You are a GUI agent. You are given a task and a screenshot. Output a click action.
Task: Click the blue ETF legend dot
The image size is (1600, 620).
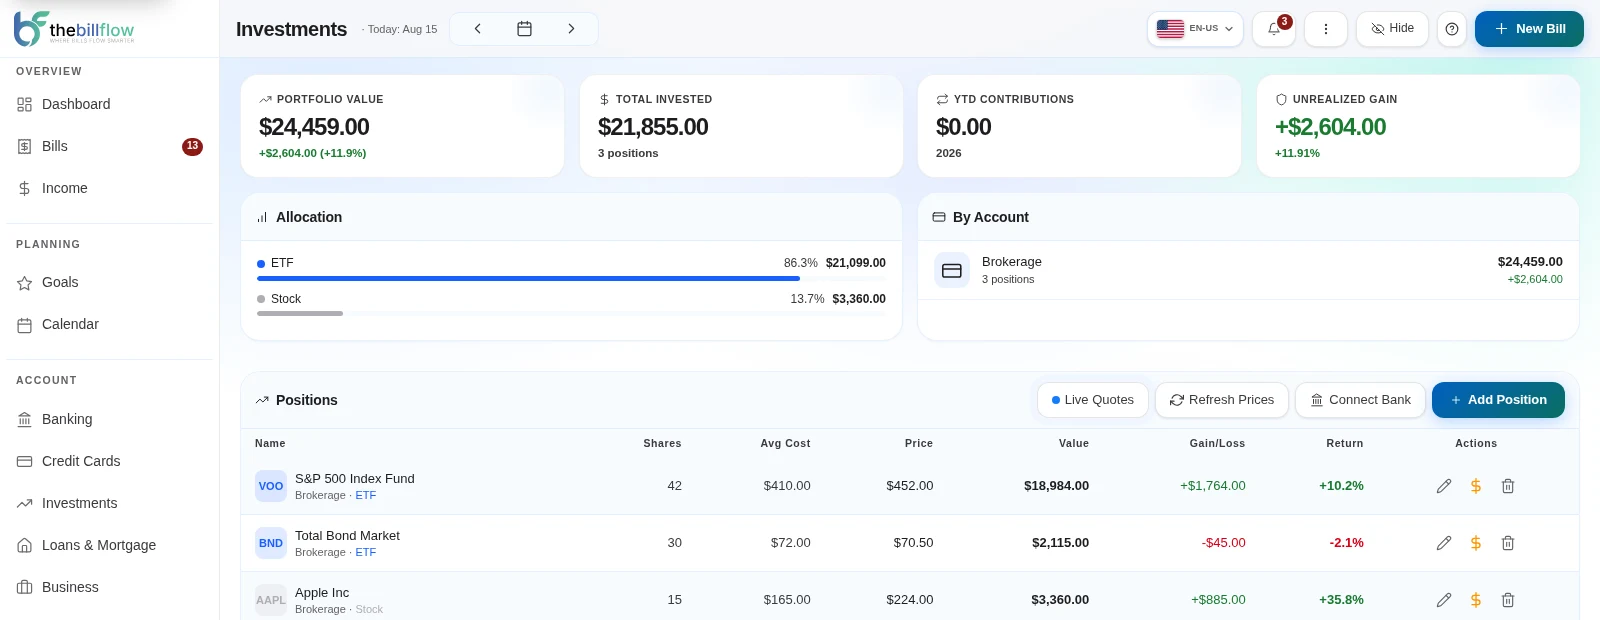click(261, 263)
